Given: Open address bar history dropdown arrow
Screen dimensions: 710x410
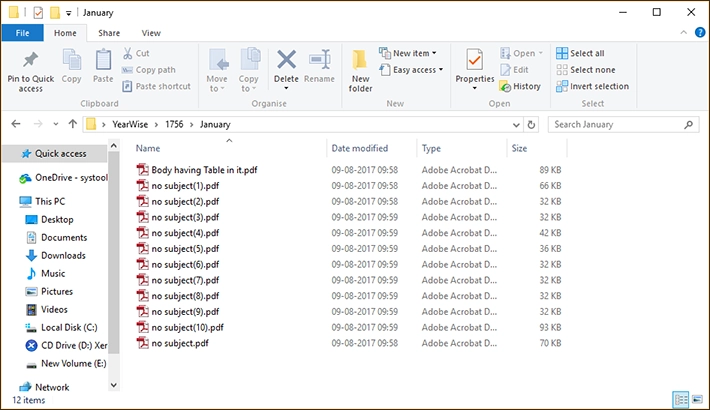Looking at the screenshot, I should click(516, 125).
